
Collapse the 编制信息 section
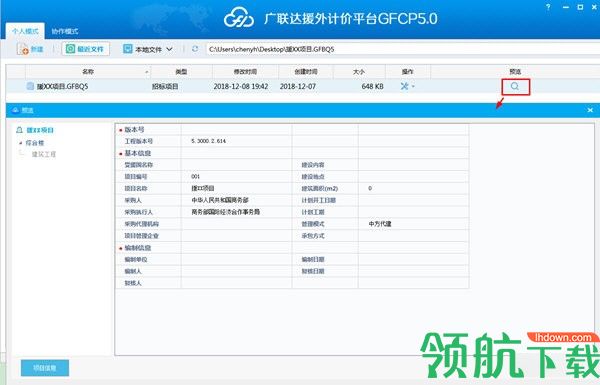pyautogui.click(x=121, y=248)
